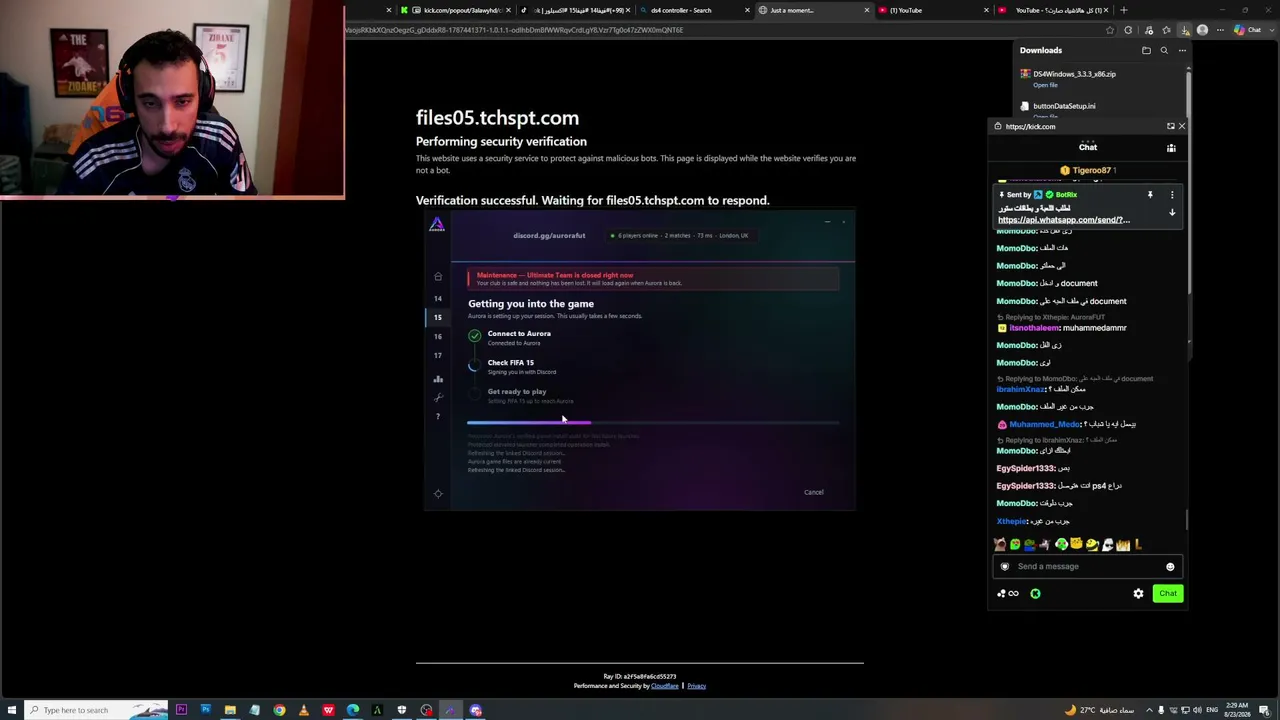Close the 'Just a moment...' browser tab
The width and height of the screenshot is (1280, 720).
pos(867,10)
